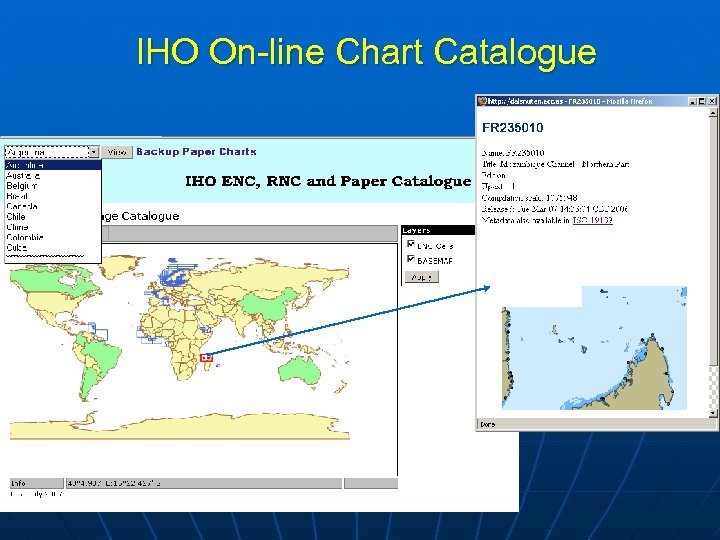Image resolution: width=720 pixels, height=540 pixels.
Task: Close the FR235010 Firefox window
Action: point(712,101)
